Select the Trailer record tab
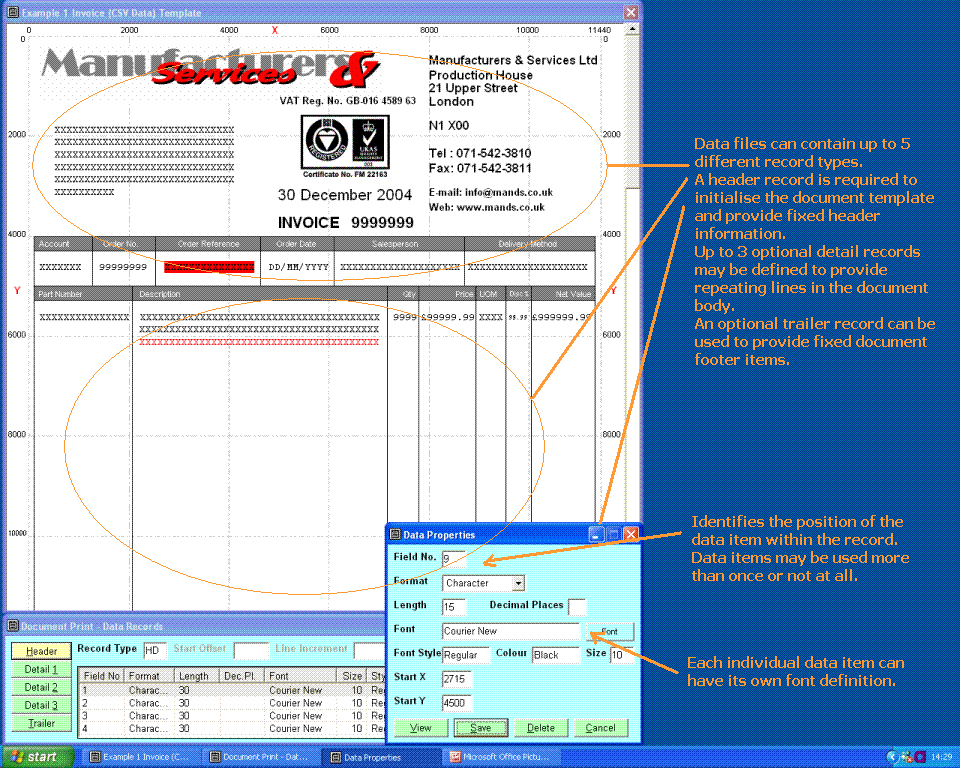This screenshot has height=768, width=960. (x=41, y=724)
